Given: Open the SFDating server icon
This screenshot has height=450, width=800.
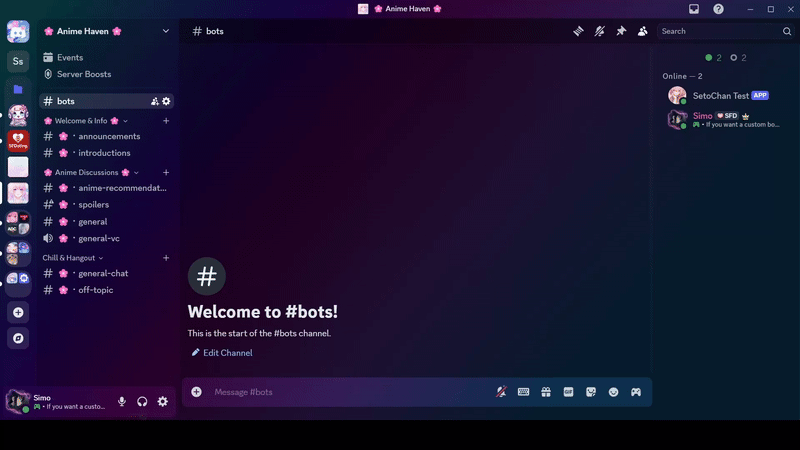Looking at the screenshot, I should [x=18, y=141].
